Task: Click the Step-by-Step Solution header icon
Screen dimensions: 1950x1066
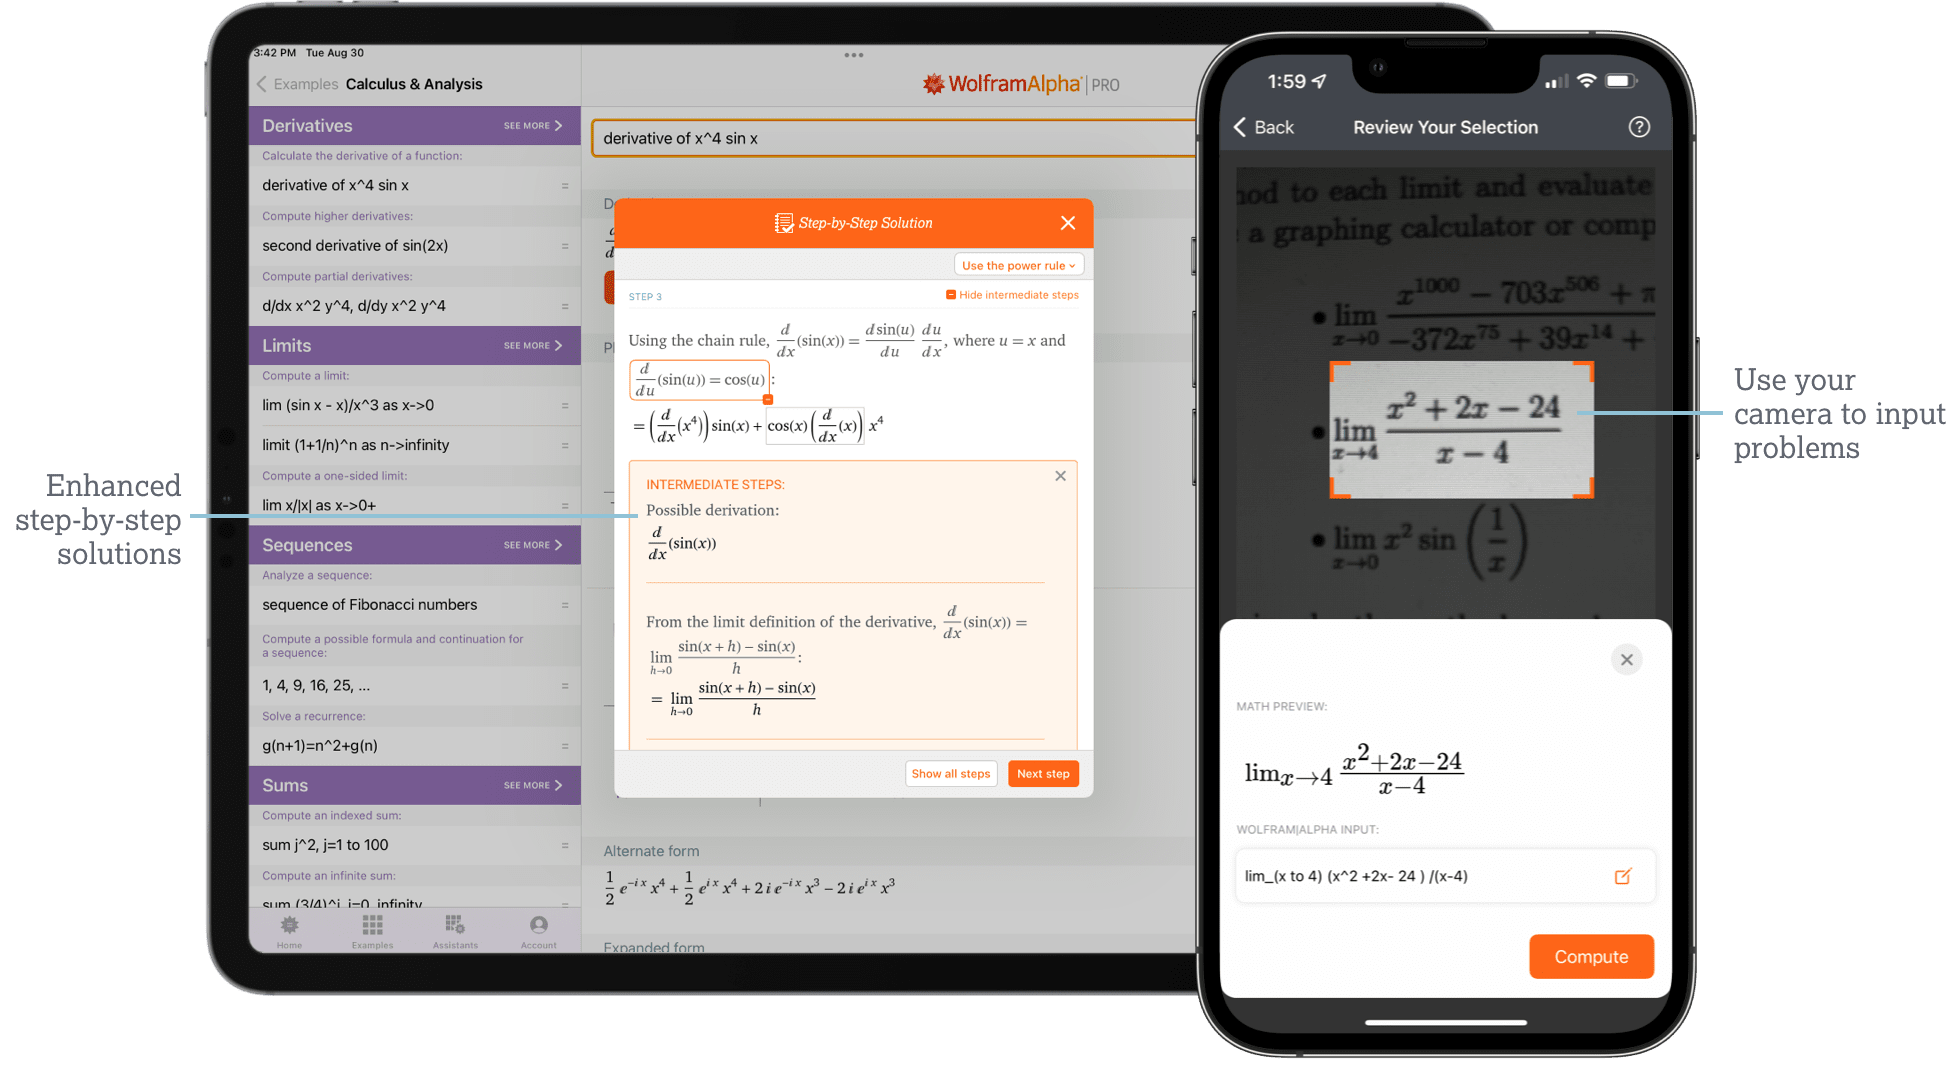Action: [x=783, y=223]
